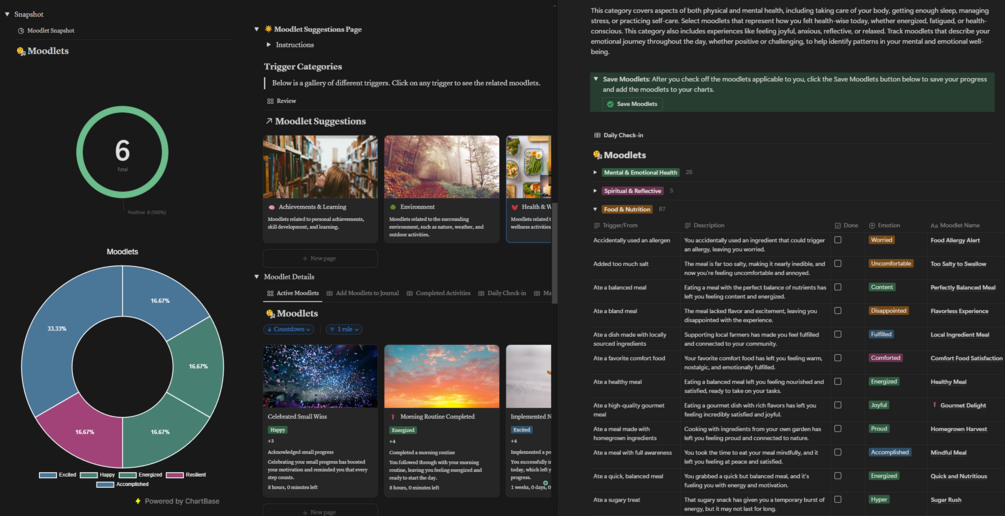Collapse the Moodlet Details toggle

256,277
